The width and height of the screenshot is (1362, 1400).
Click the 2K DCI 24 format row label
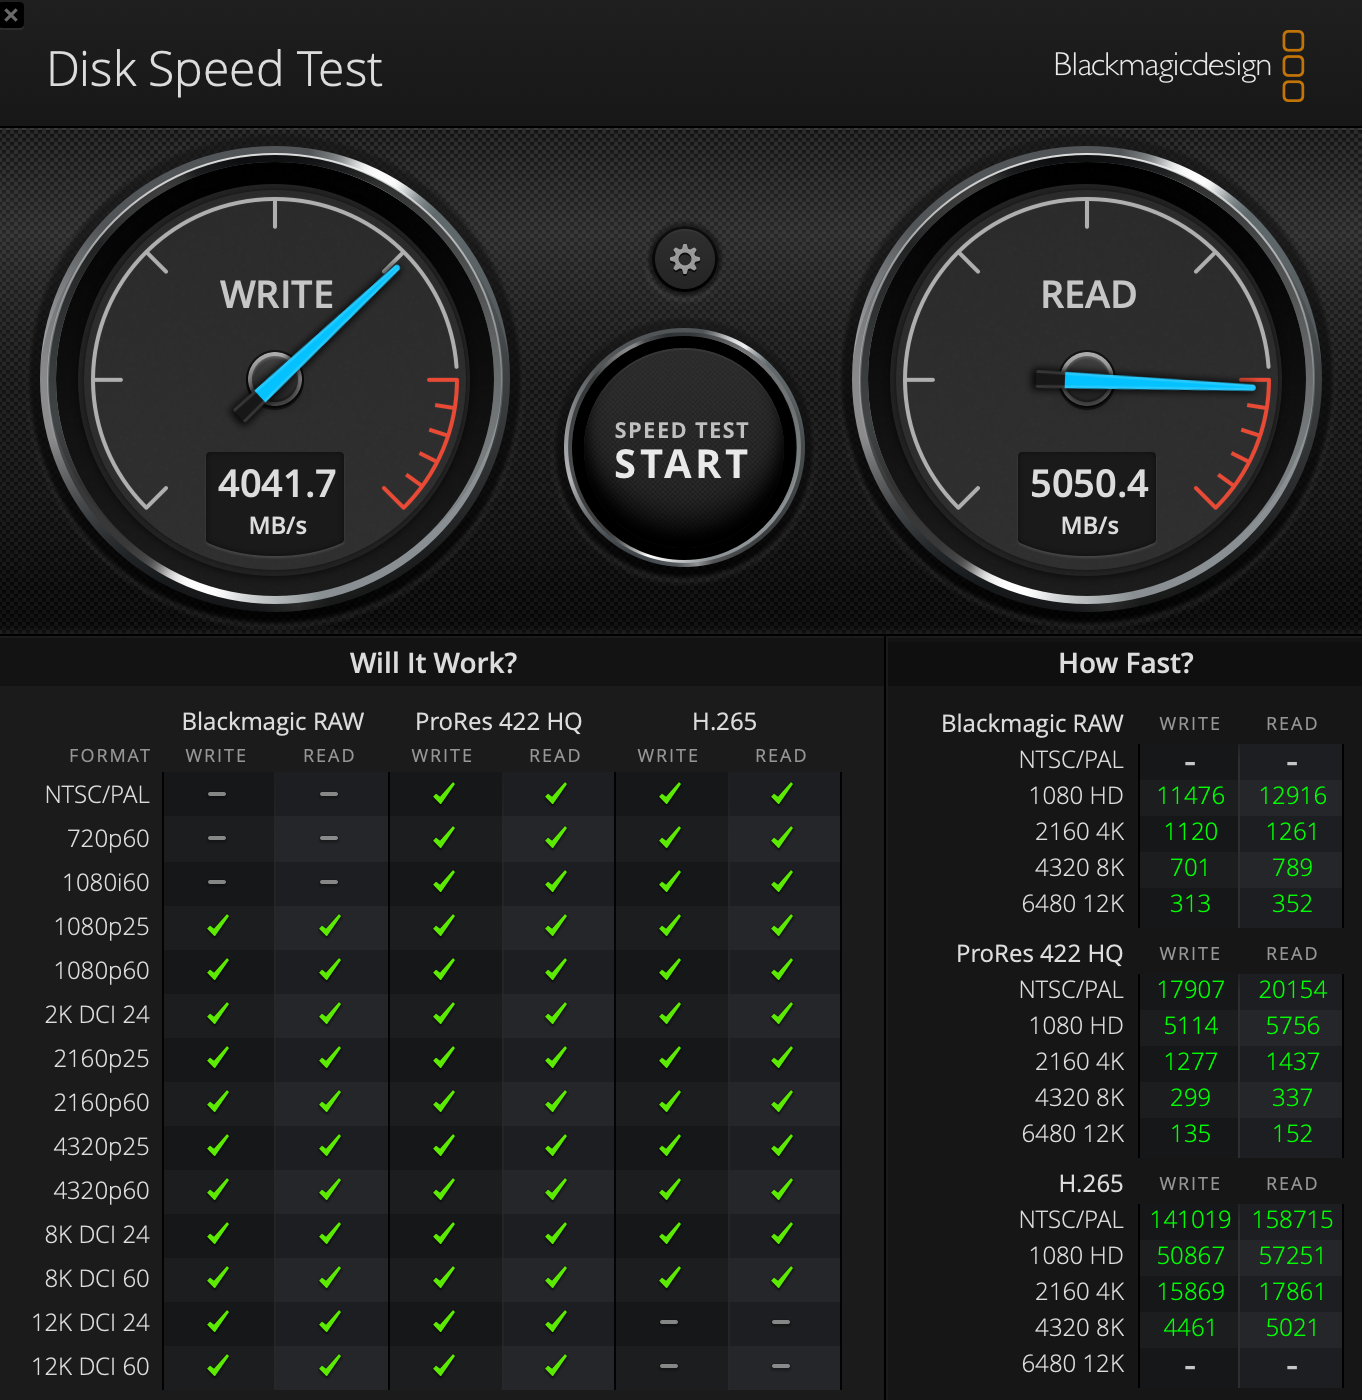pyautogui.click(x=97, y=1014)
